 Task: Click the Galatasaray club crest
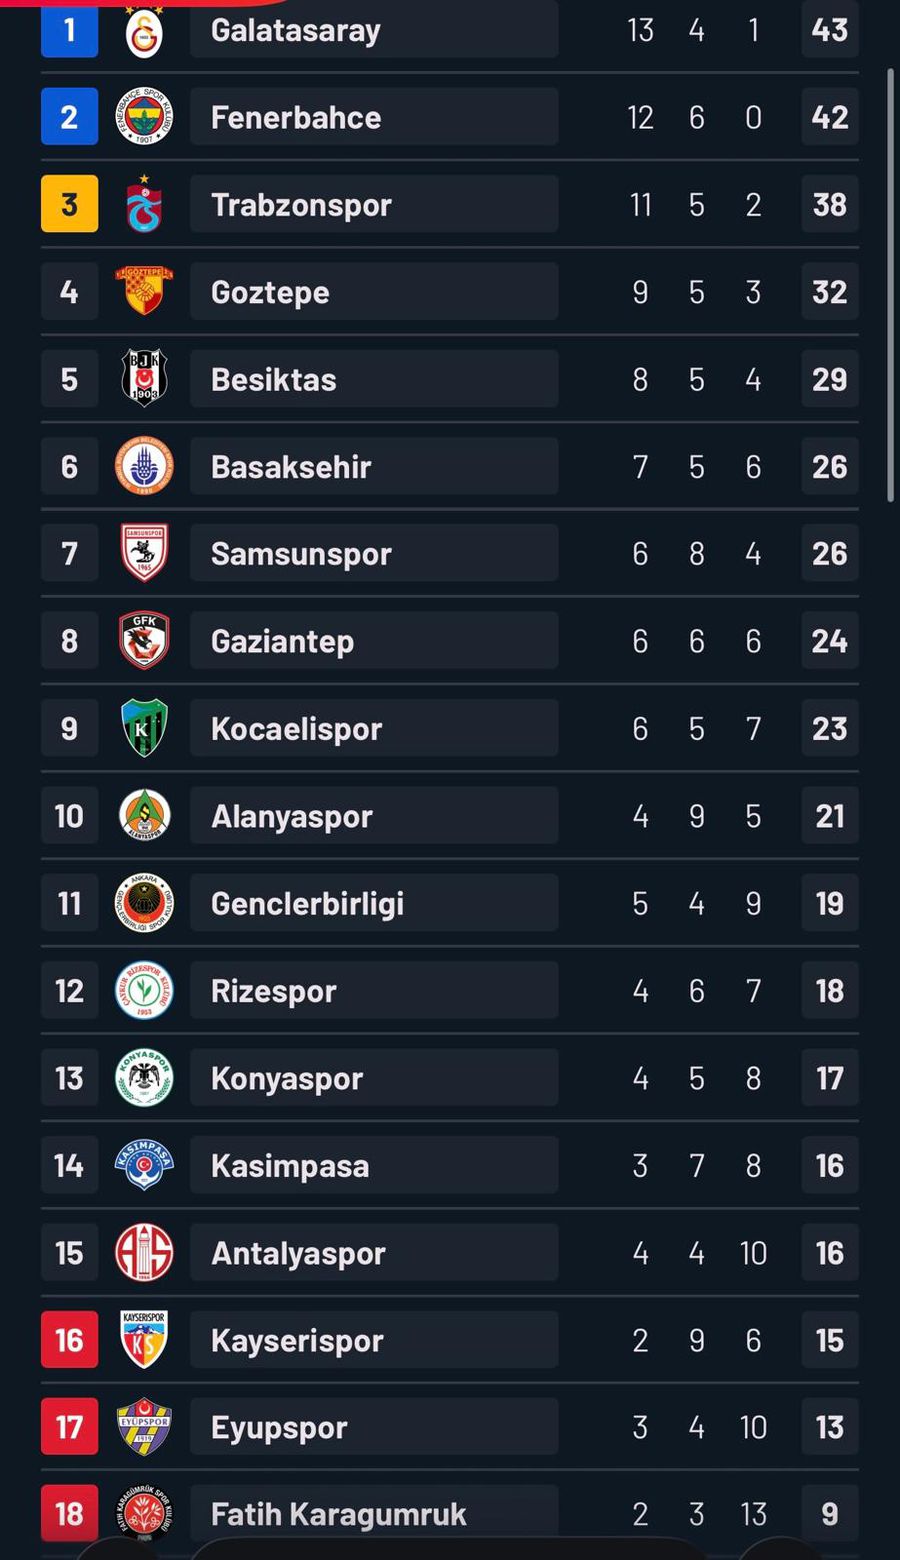[x=143, y=29]
